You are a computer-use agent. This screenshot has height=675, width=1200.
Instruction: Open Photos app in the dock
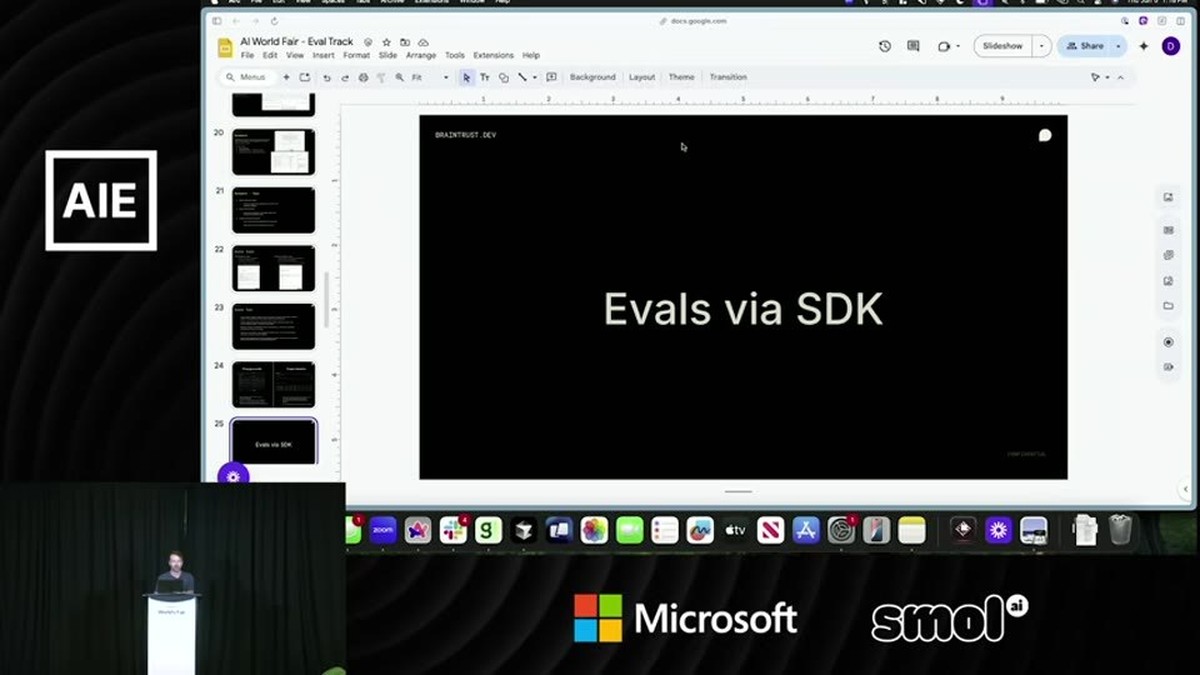coord(594,530)
